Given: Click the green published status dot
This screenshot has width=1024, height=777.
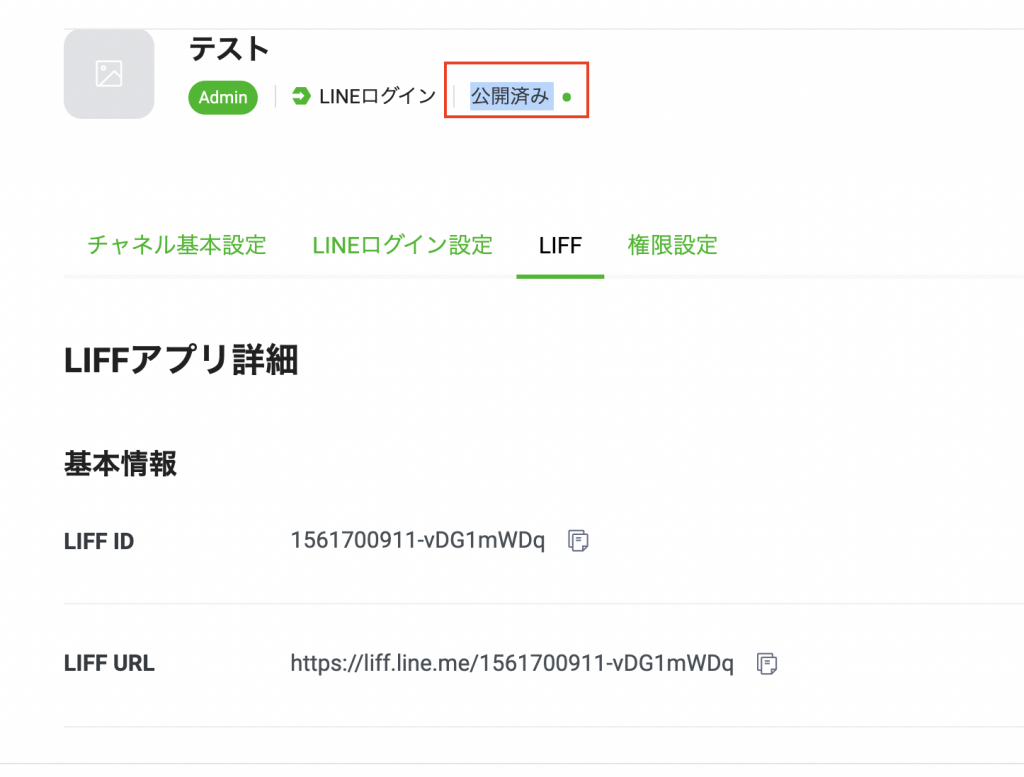Looking at the screenshot, I should [567, 97].
